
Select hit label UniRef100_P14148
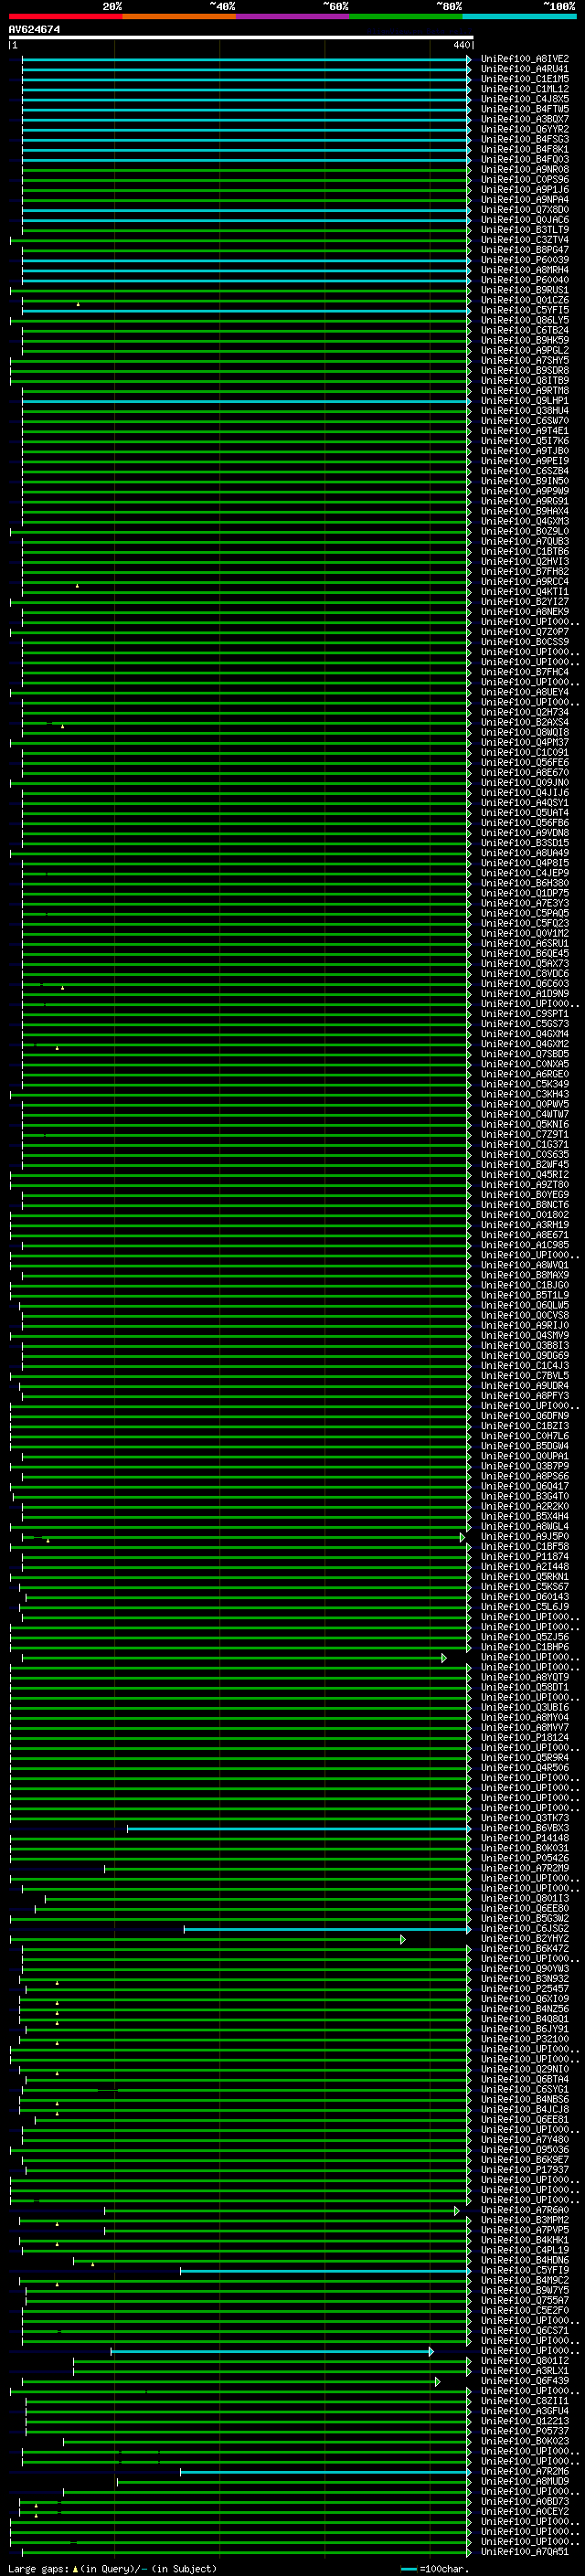(525, 1838)
